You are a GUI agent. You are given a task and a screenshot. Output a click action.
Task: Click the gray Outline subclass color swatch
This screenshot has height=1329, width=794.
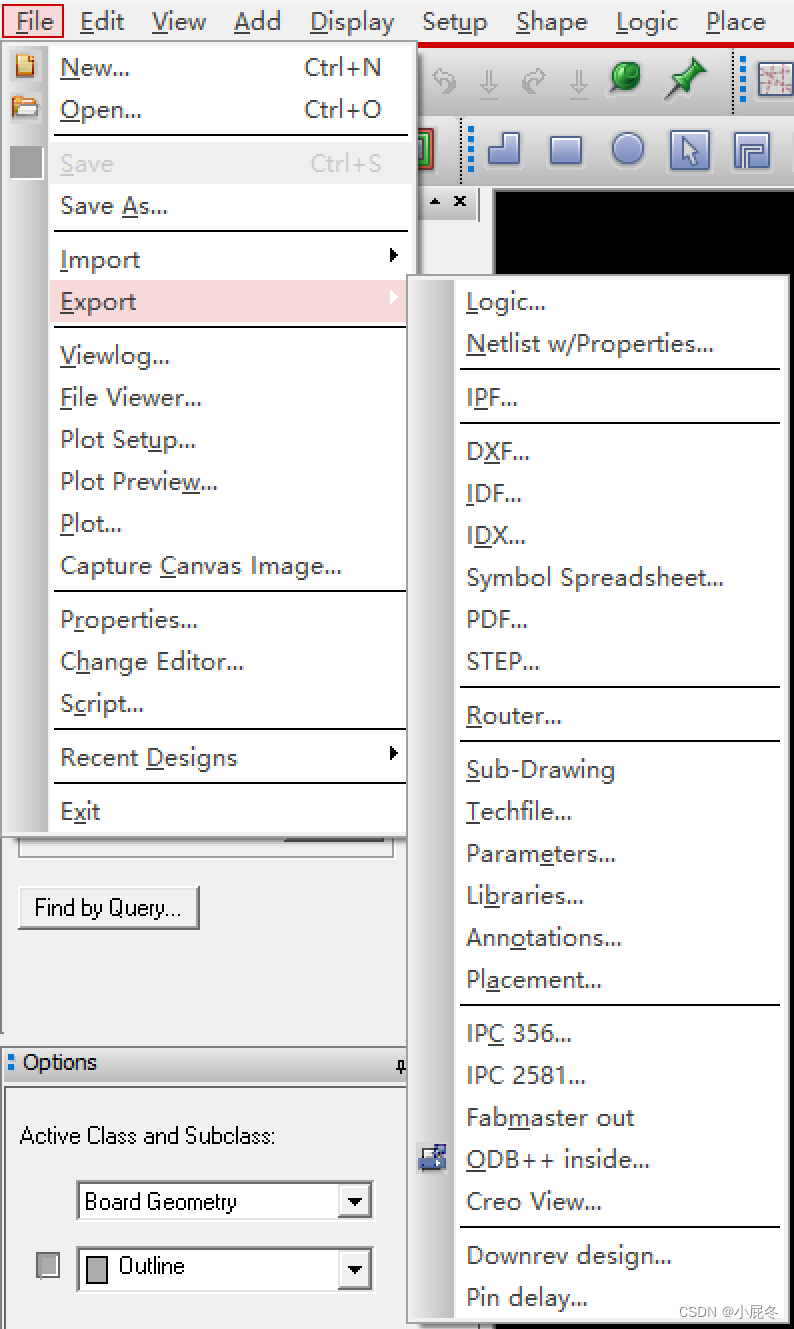(97, 1270)
